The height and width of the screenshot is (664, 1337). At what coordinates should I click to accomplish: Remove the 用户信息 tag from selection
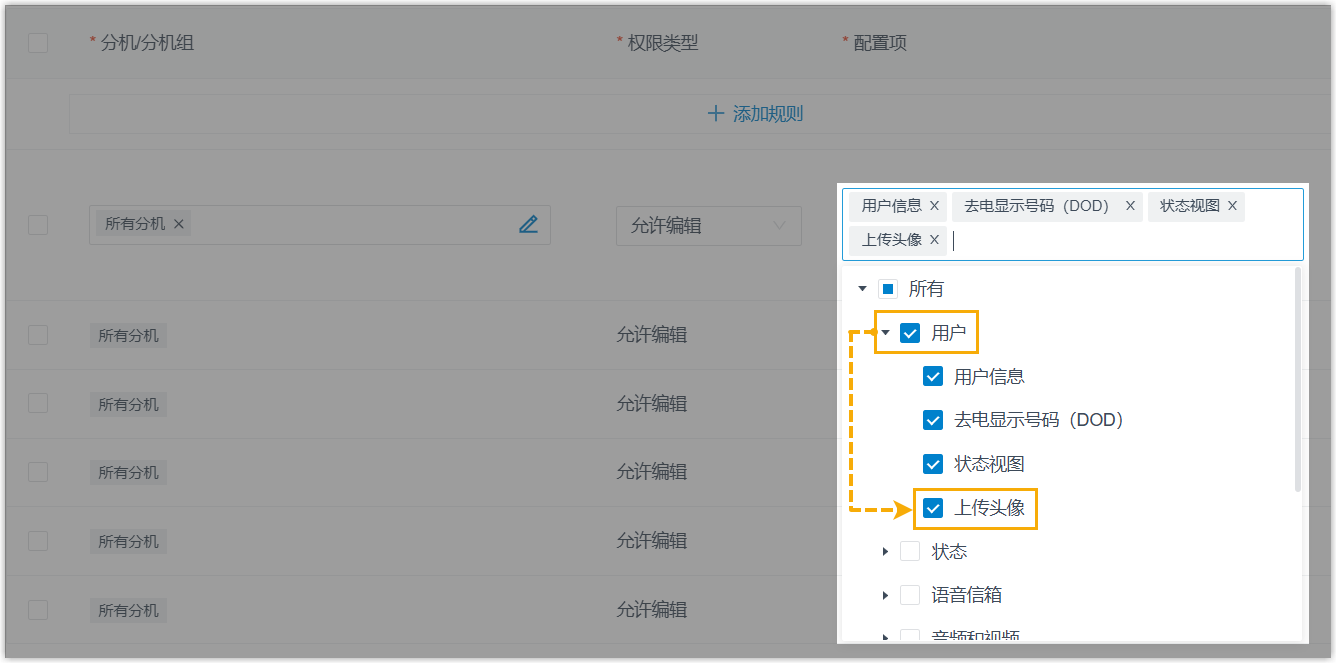coord(934,206)
